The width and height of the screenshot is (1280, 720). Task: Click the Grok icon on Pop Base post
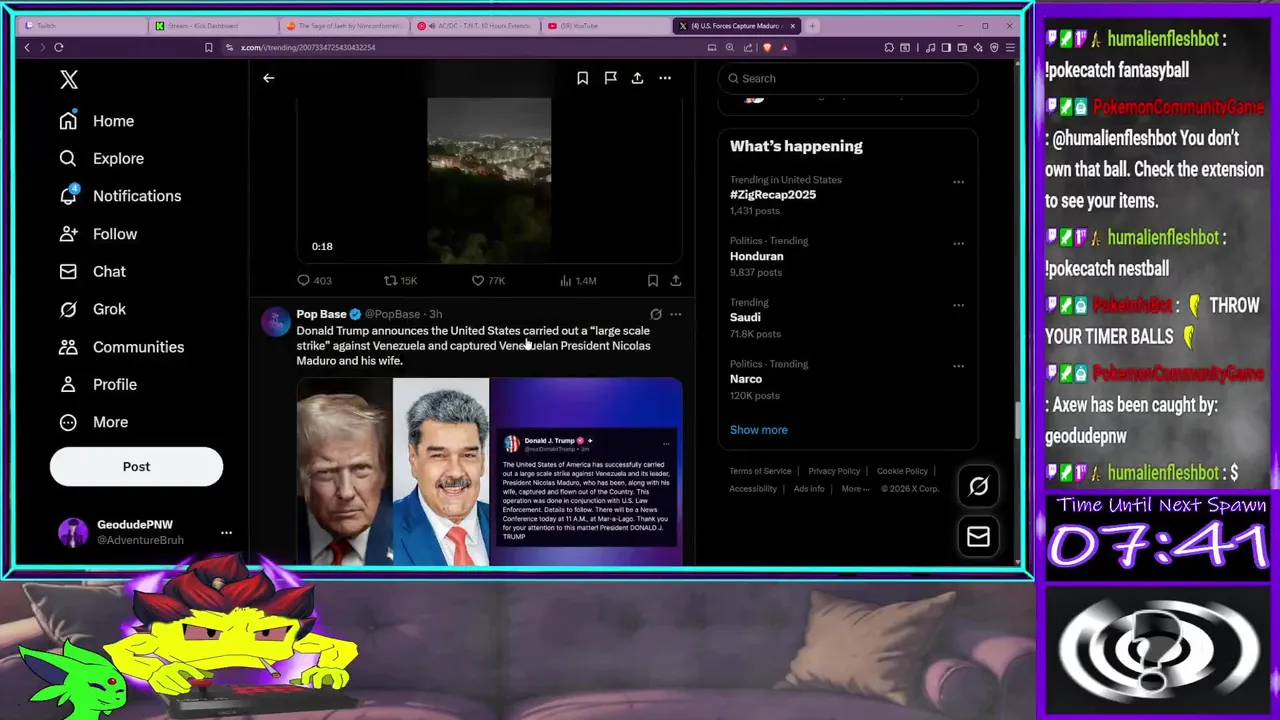pyautogui.click(x=655, y=314)
